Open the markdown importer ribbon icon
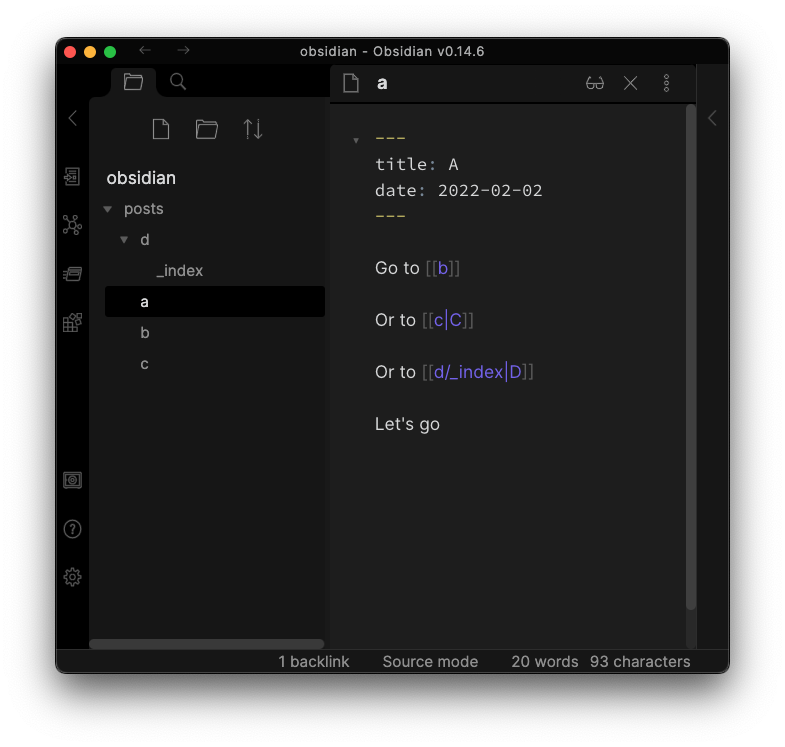Image resolution: width=785 pixels, height=747 pixels. pos(72,322)
